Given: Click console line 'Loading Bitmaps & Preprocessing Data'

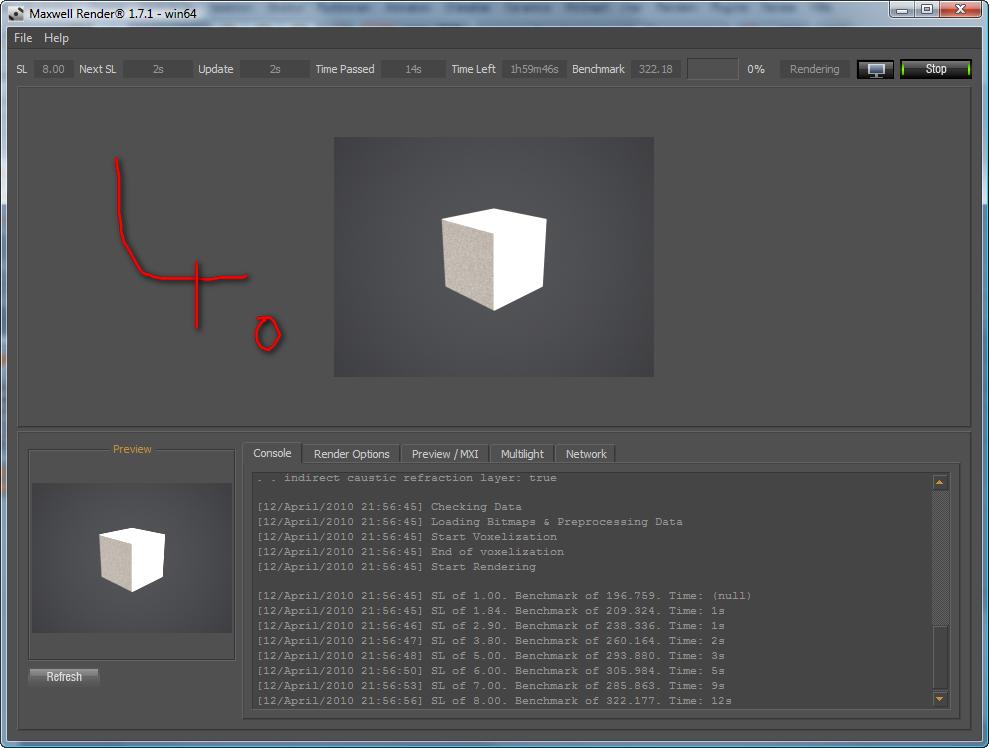Looking at the screenshot, I should (x=469, y=522).
